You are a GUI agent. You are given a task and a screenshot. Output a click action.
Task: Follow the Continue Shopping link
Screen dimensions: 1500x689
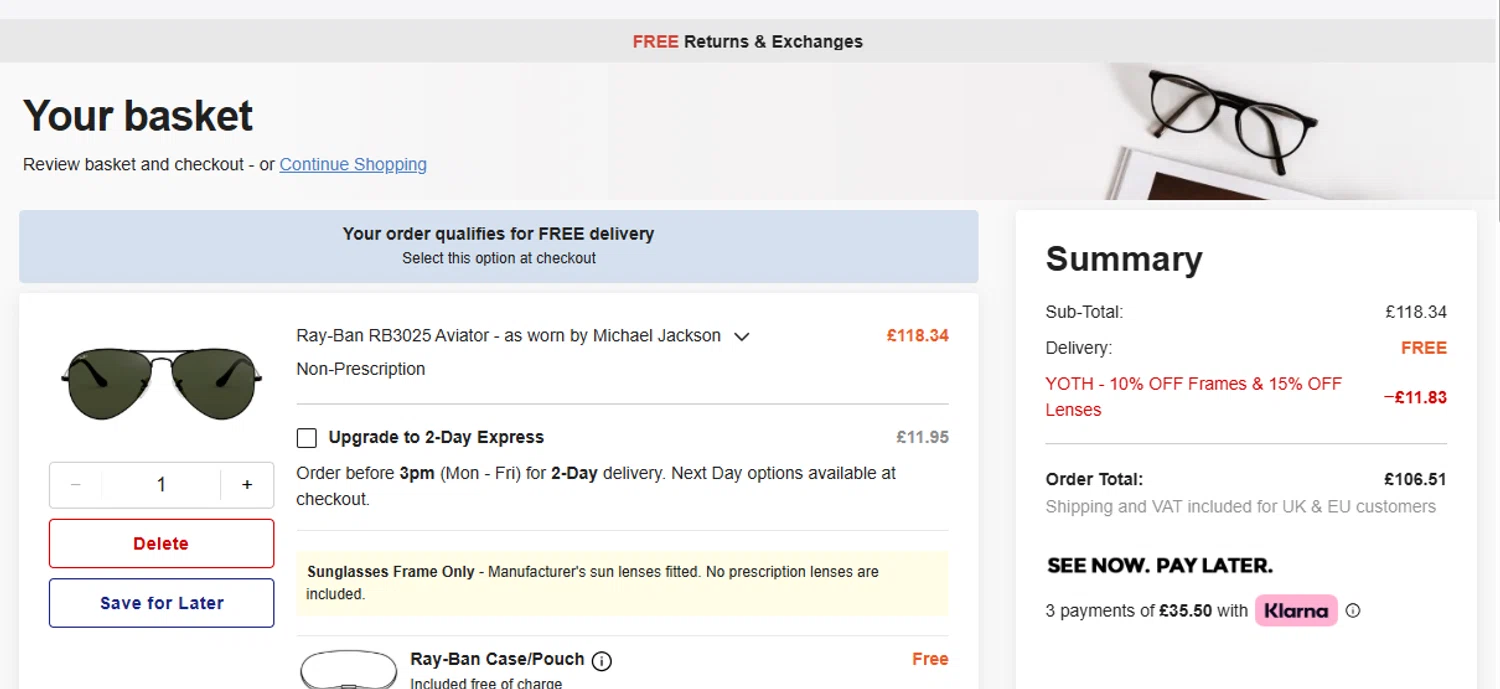coord(353,164)
